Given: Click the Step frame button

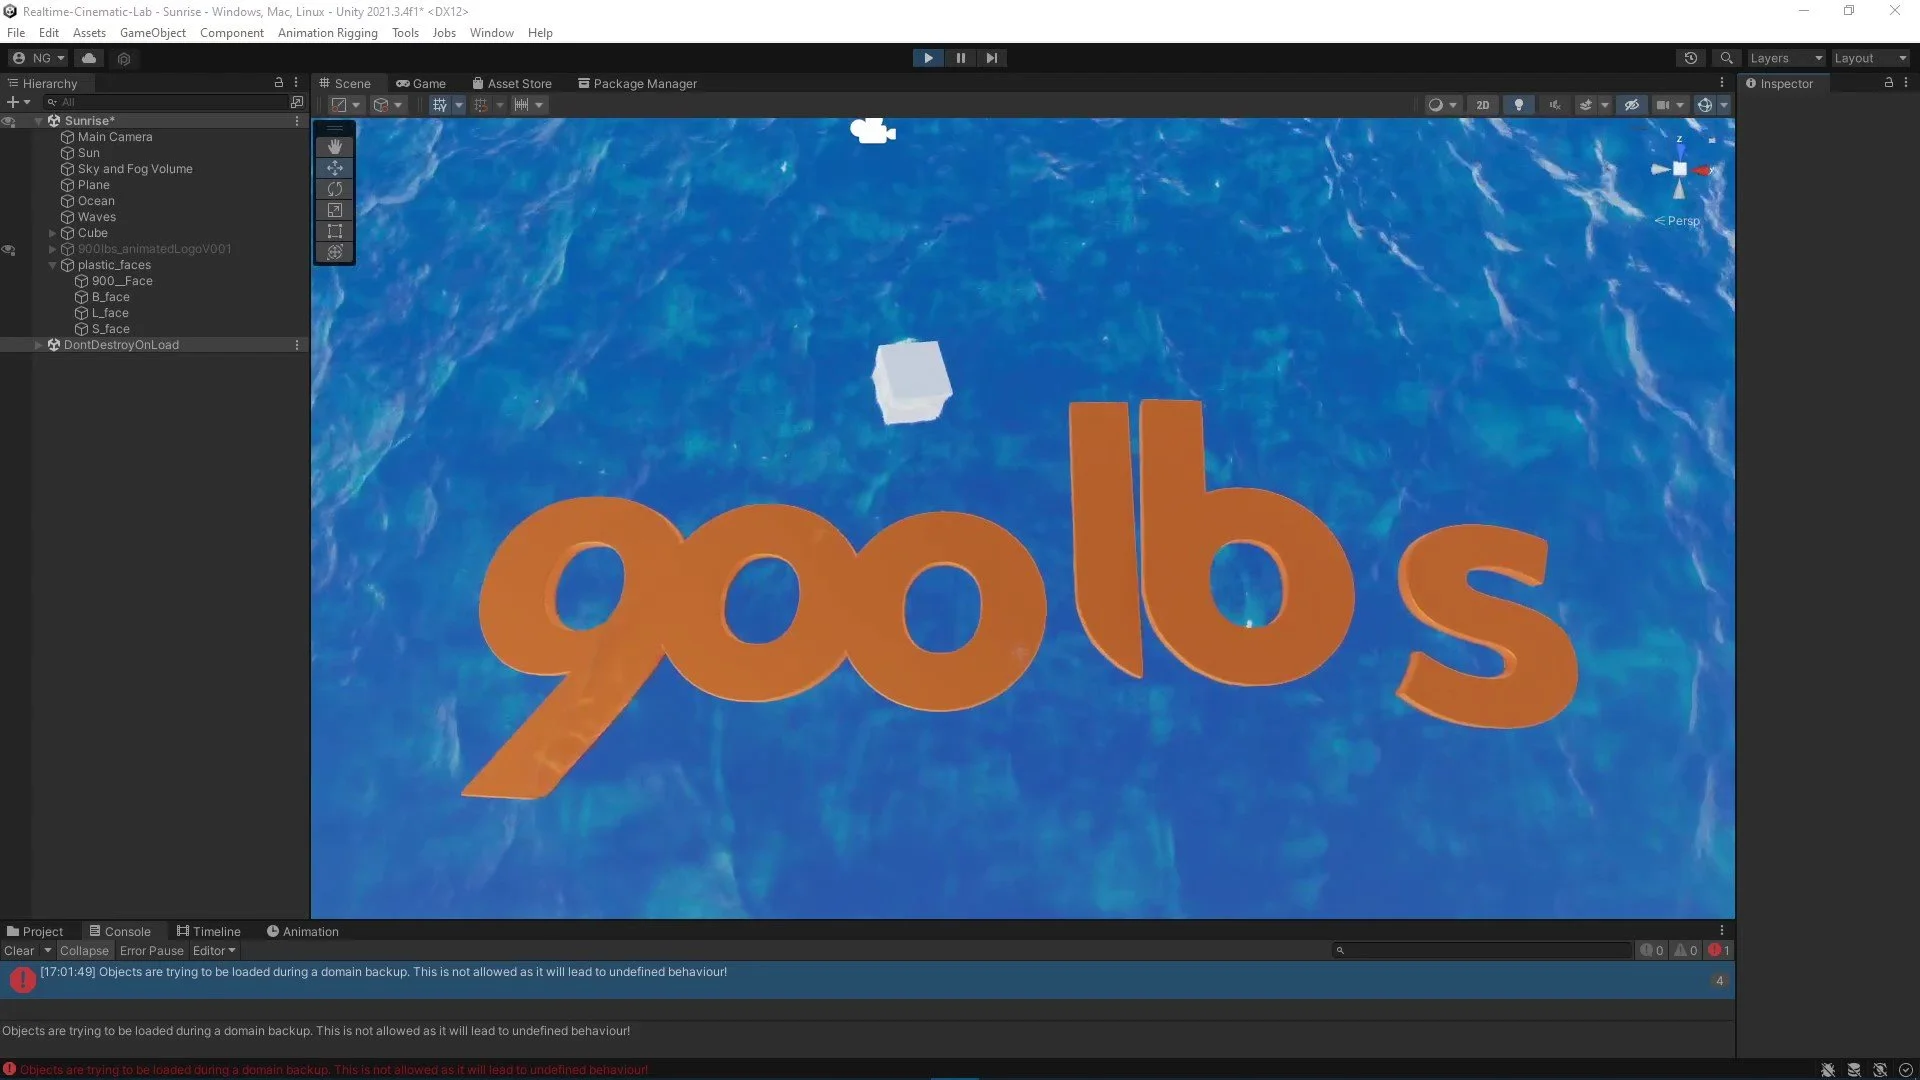Looking at the screenshot, I should tap(991, 58).
